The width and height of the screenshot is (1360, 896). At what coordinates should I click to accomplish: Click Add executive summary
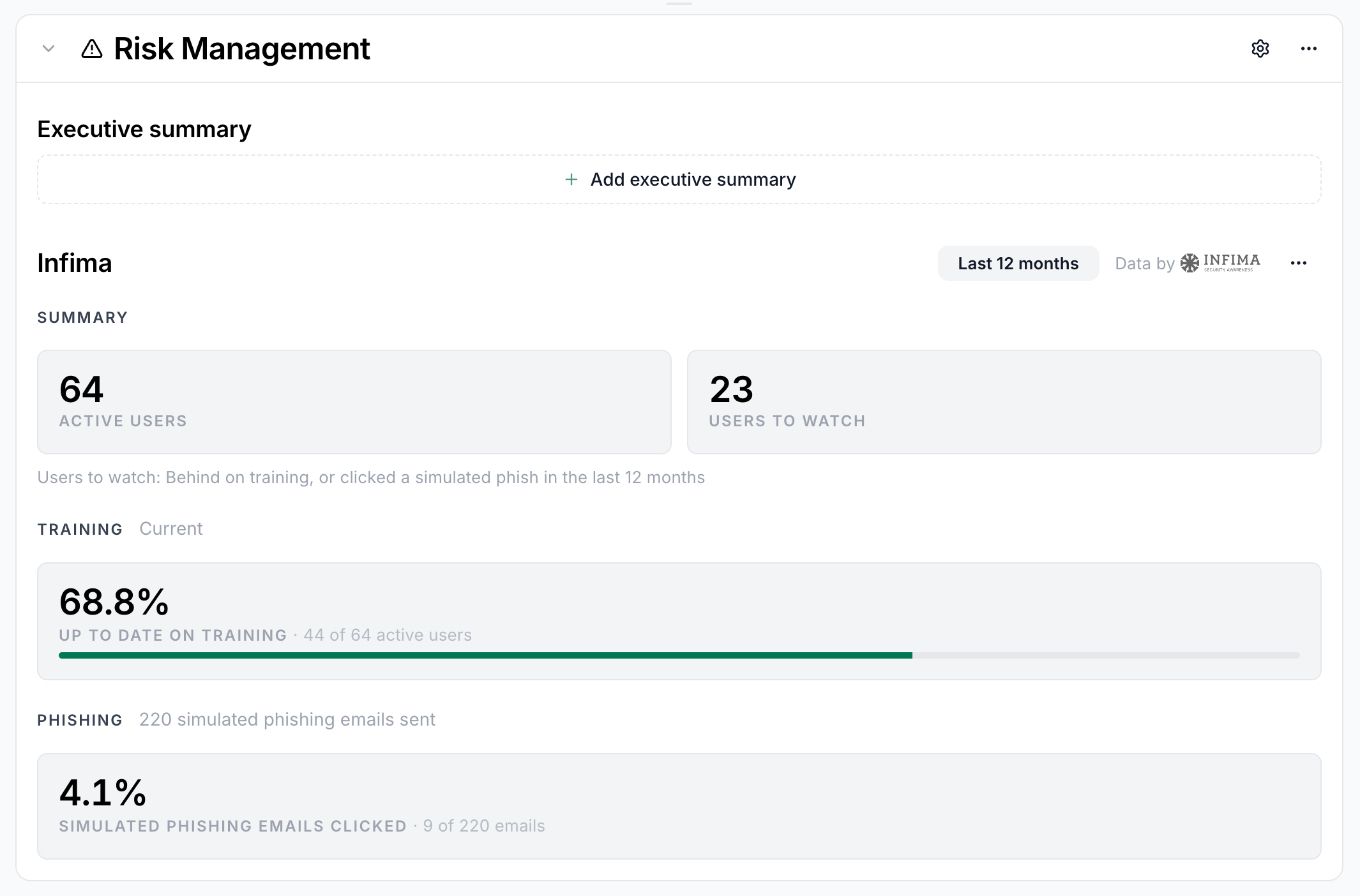pos(679,180)
